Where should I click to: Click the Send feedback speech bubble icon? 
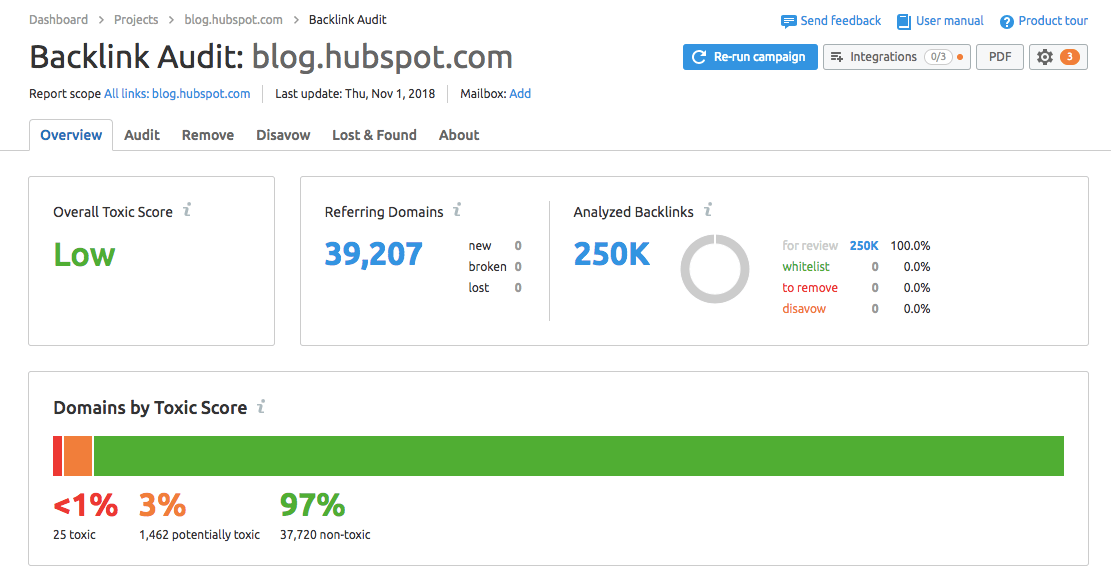point(789,21)
